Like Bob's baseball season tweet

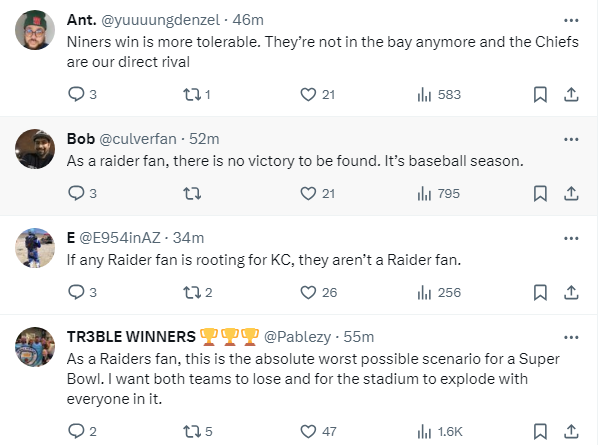point(309,193)
